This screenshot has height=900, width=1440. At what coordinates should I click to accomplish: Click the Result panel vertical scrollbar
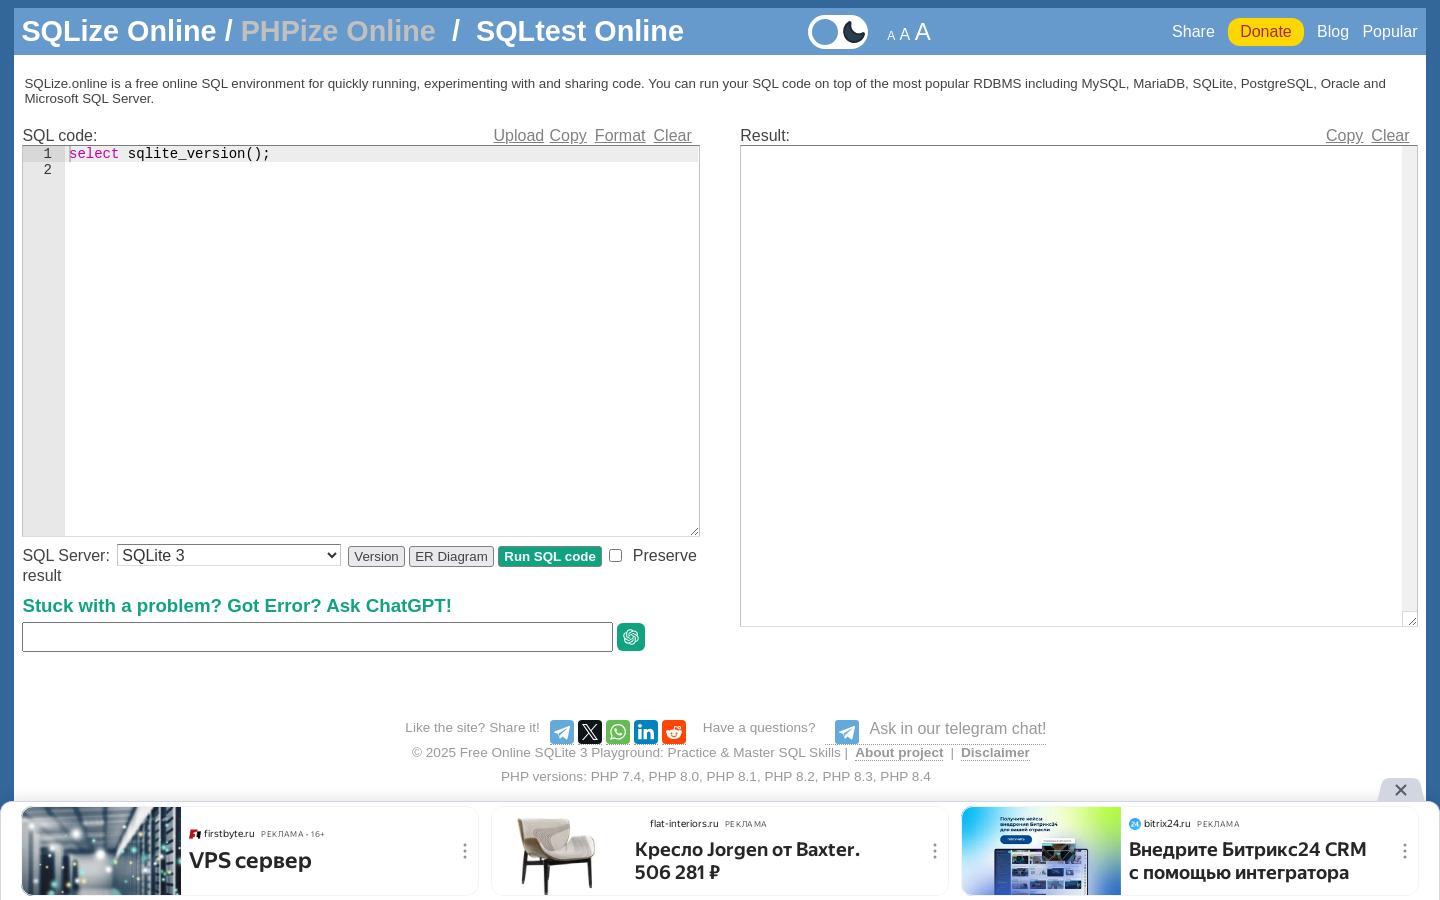pyautogui.click(x=1409, y=379)
